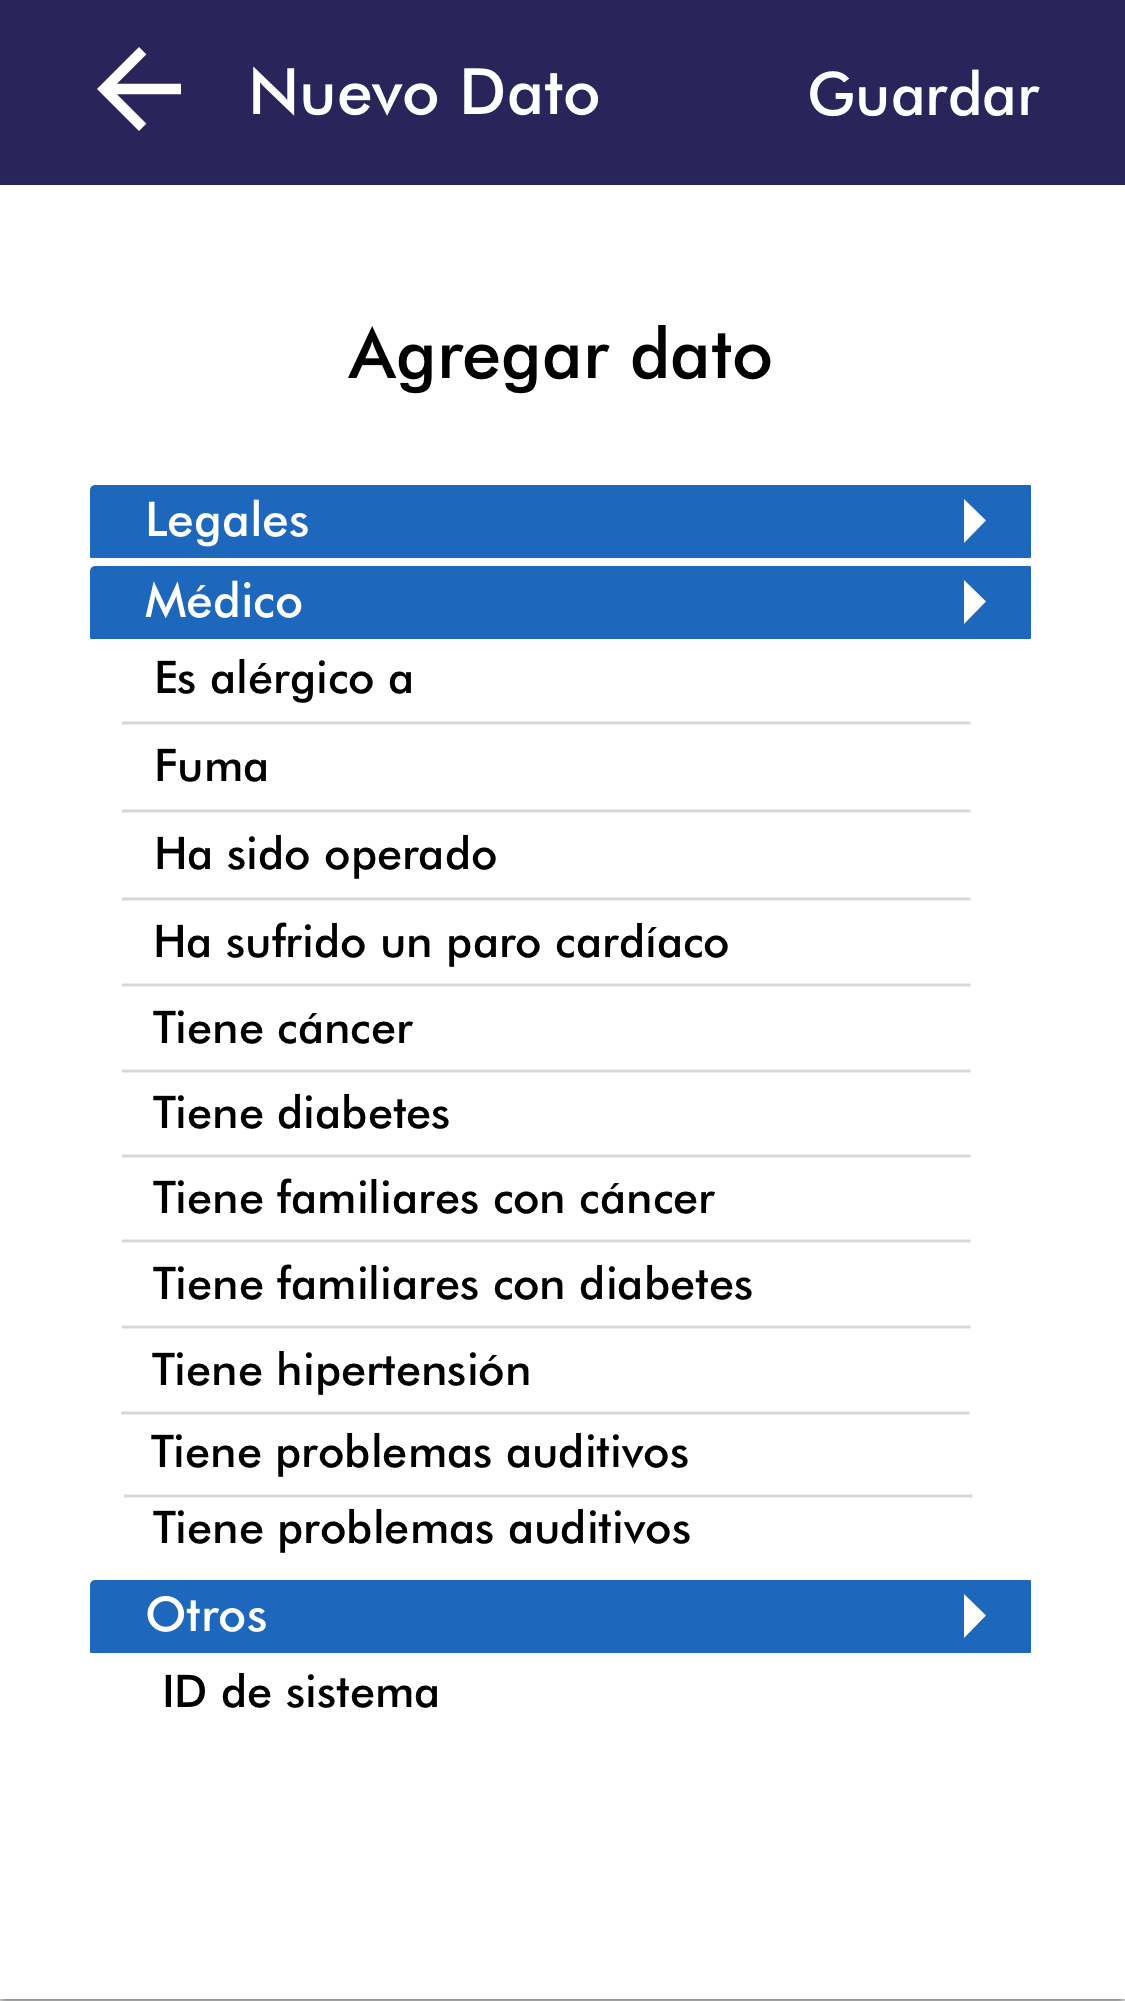Select "Tiene familiares con cáncer"
1125x2001 pixels.
434,1199
